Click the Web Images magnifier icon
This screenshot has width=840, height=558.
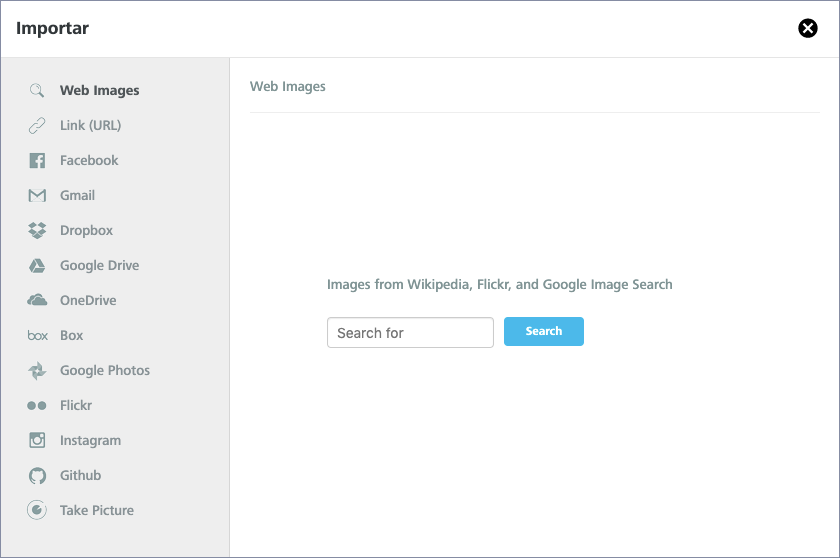37,91
